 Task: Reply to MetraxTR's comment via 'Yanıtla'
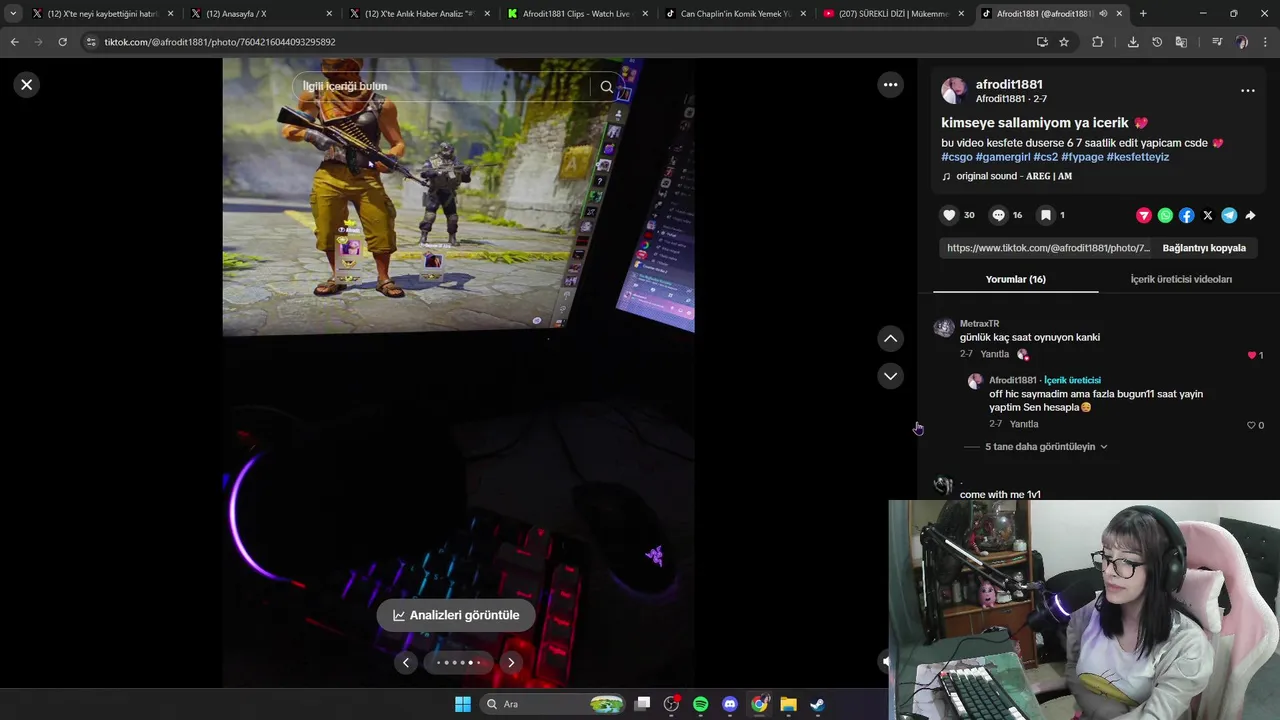click(994, 354)
